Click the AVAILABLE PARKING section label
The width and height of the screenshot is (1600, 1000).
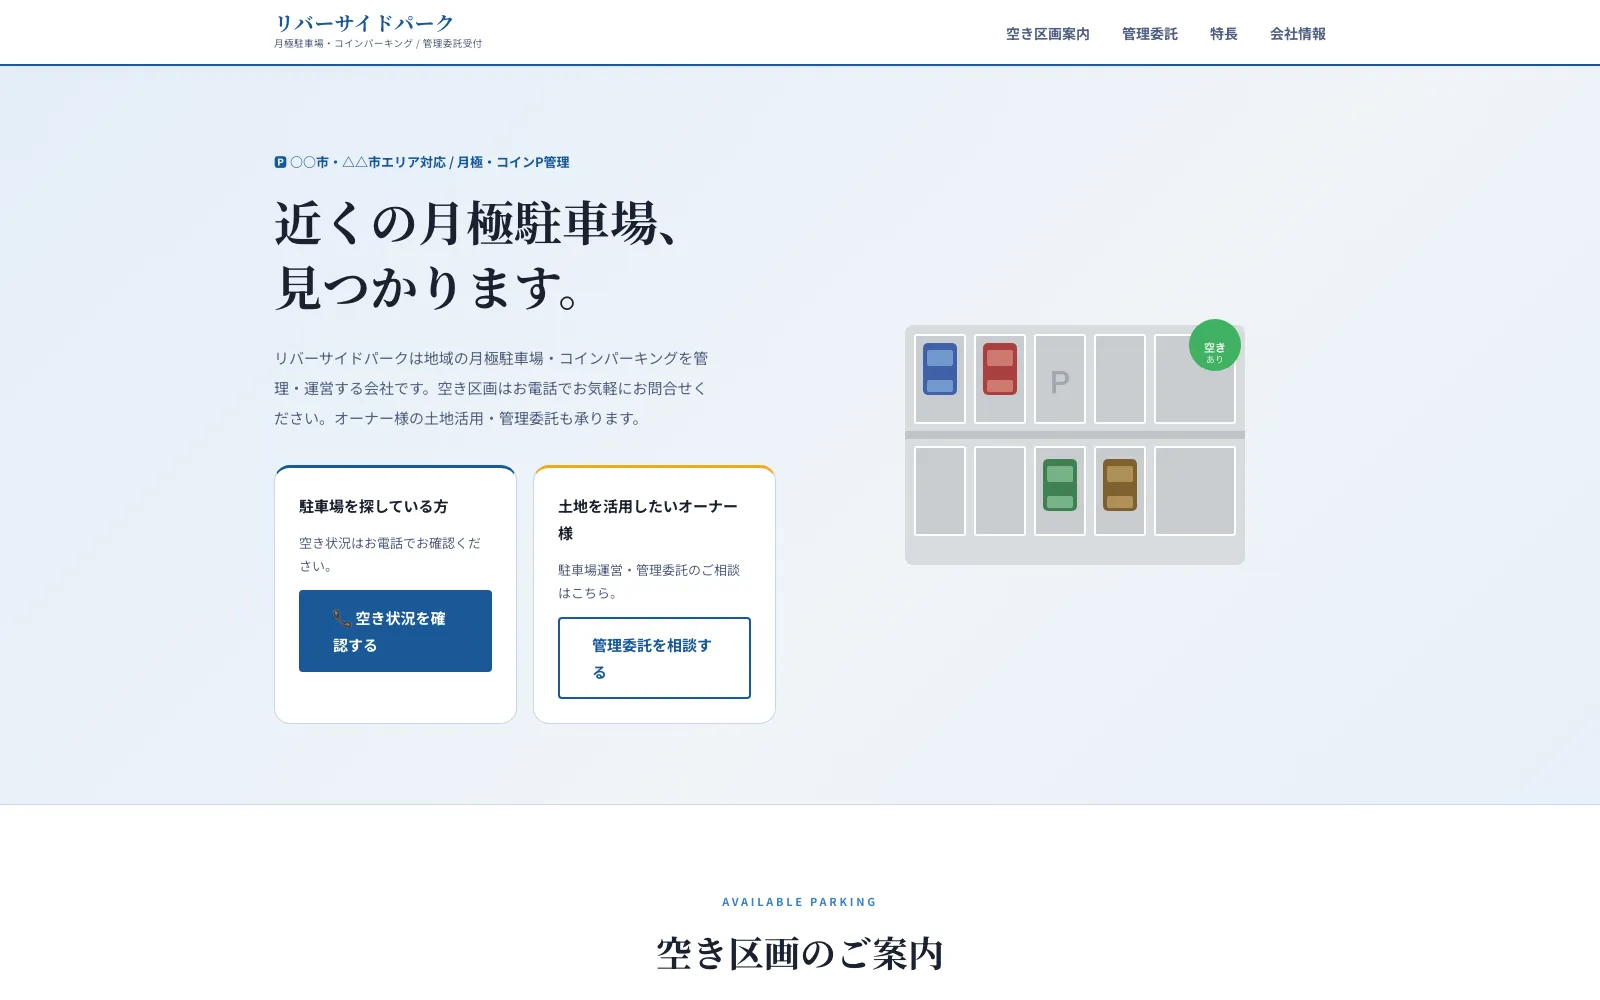pyautogui.click(x=800, y=902)
